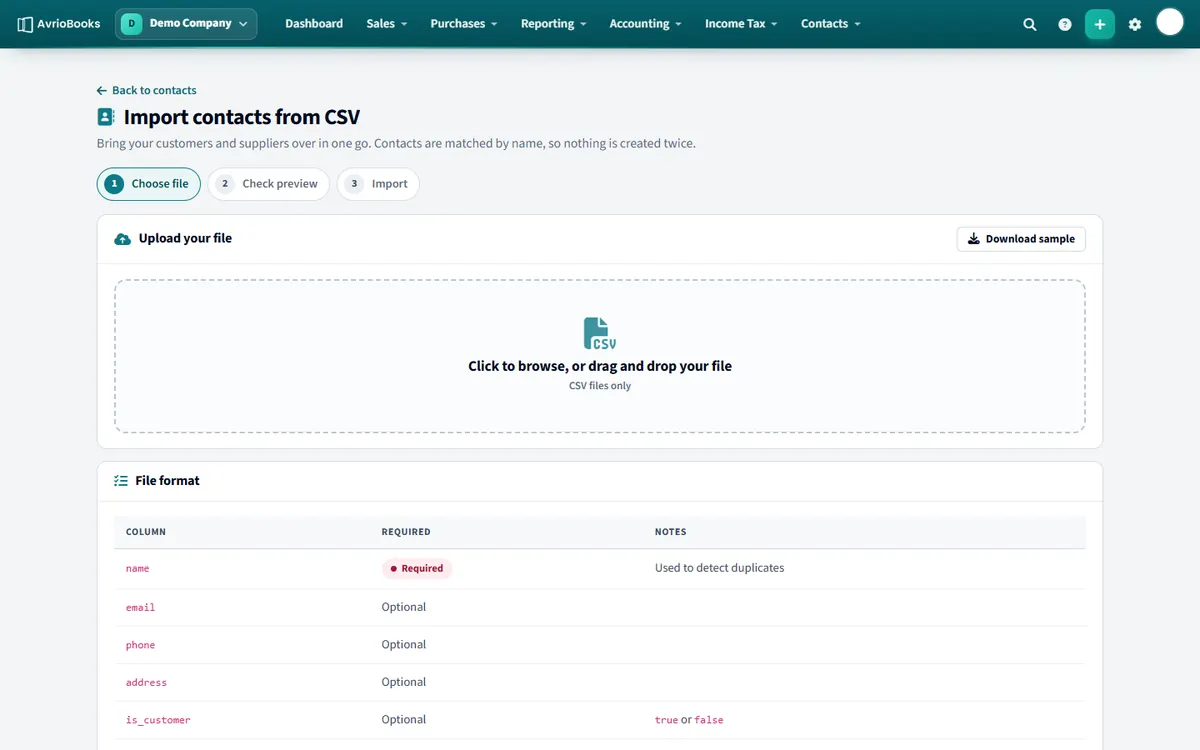Click Optional in the phone row
Viewport: 1200px width, 750px height.
[x=404, y=645]
